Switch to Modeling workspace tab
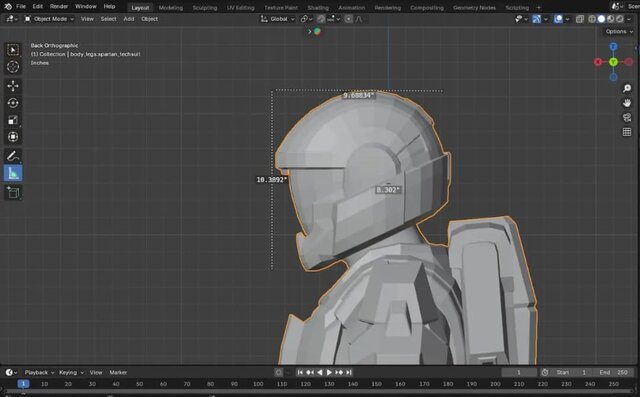The width and height of the screenshot is (640, 397). pyautogui.click(x=171, y=8)
